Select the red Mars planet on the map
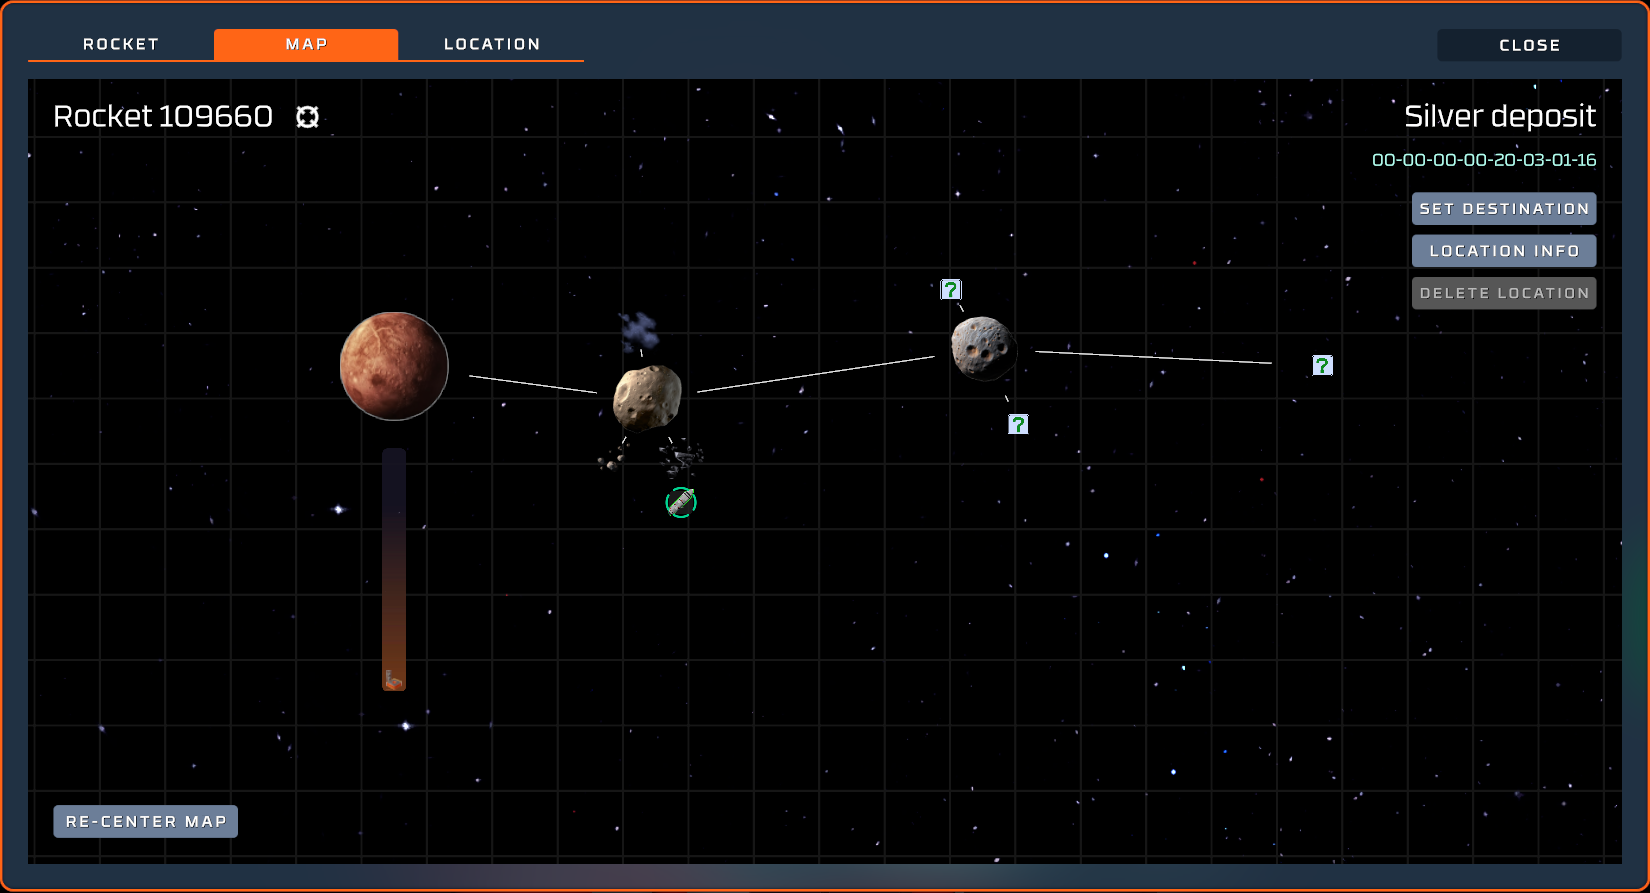 point(394,366)
